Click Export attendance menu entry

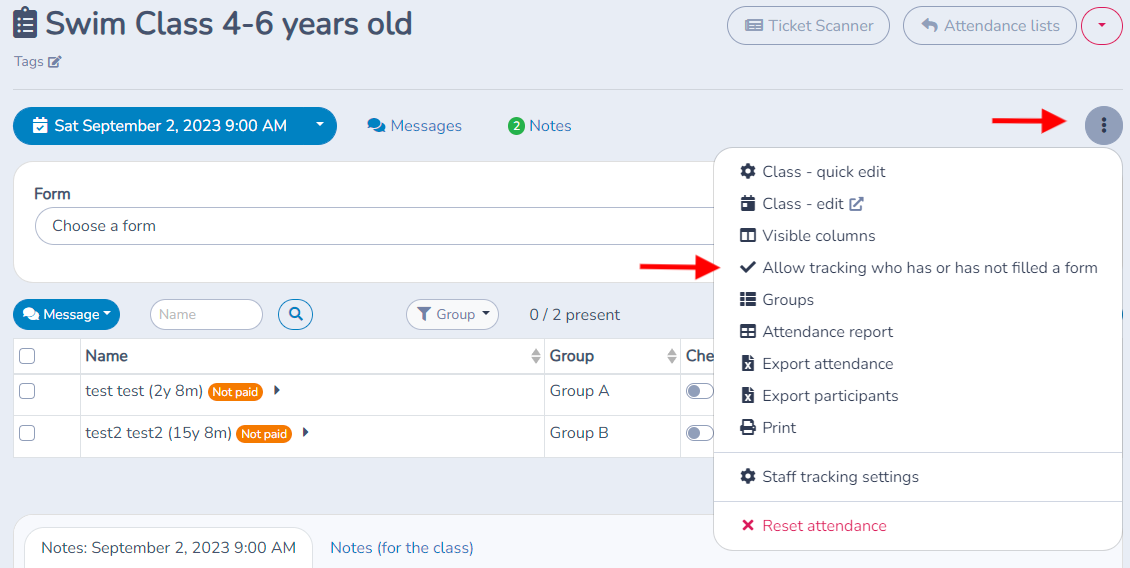pos(817,364)
